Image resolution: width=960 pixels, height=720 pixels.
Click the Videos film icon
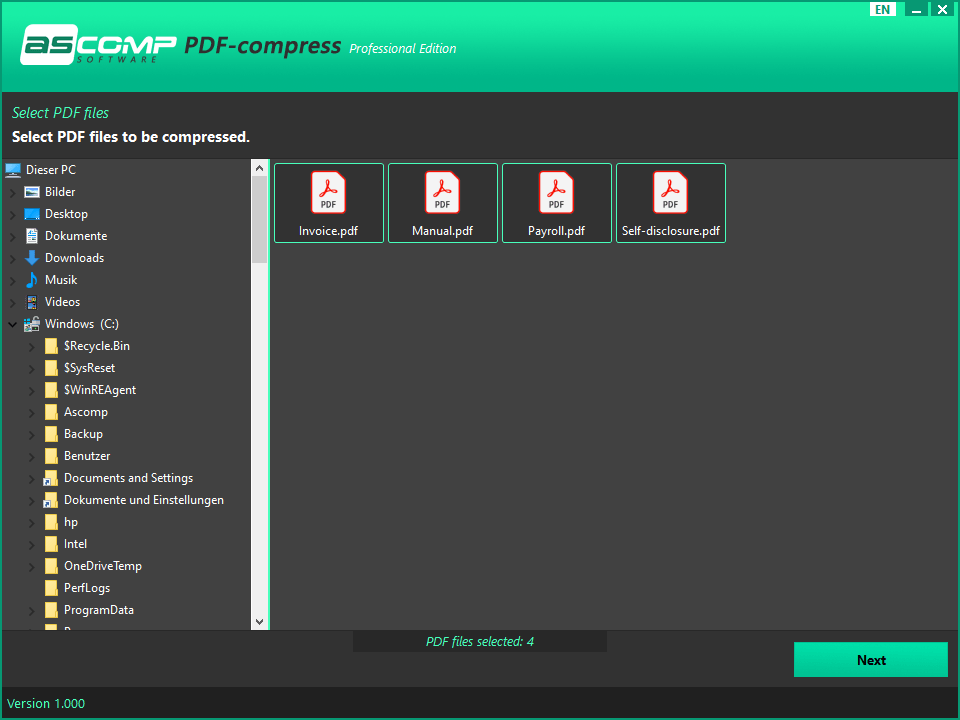click(x=32, y=302)
